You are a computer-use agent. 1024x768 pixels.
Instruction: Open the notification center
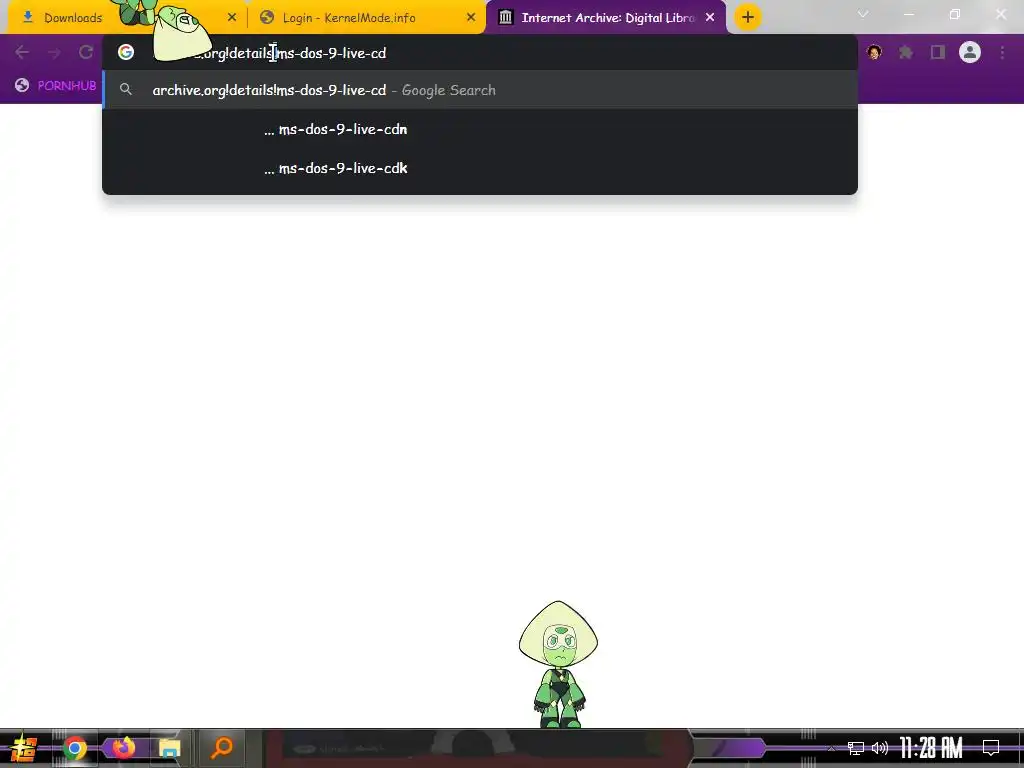[x=991, y=748]
